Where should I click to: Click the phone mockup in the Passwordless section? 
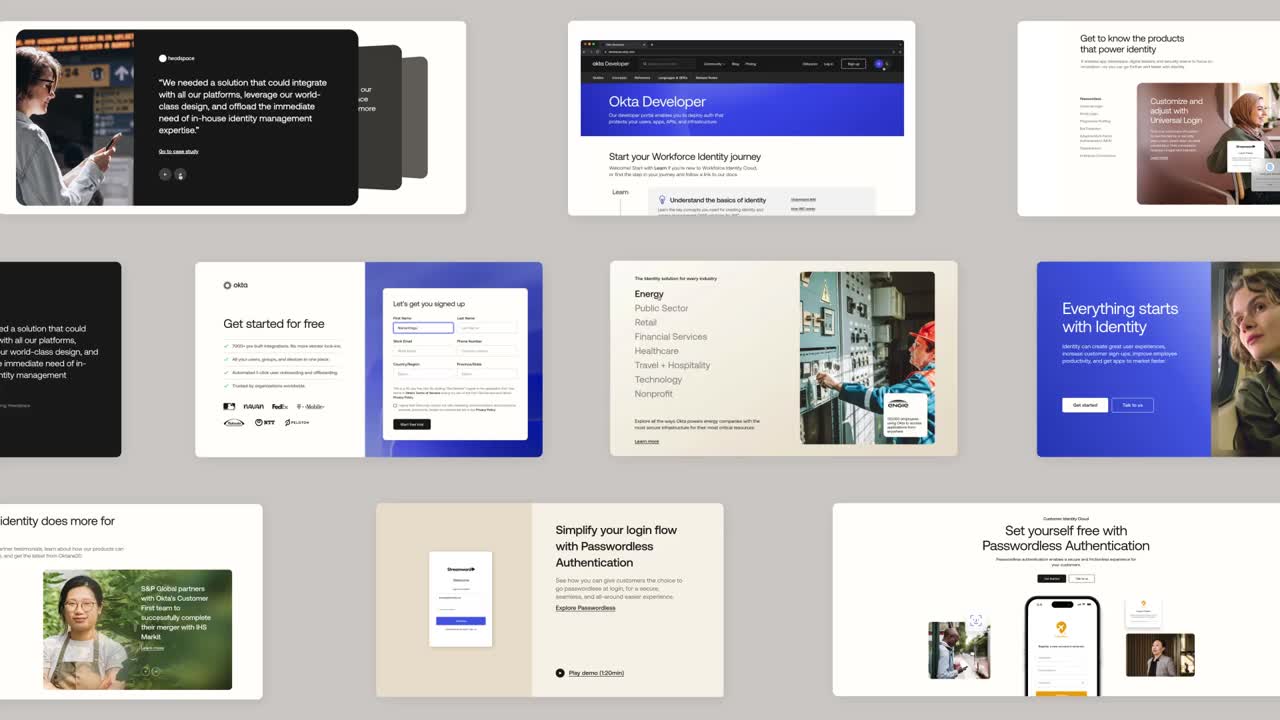[x=1062, y=647]
